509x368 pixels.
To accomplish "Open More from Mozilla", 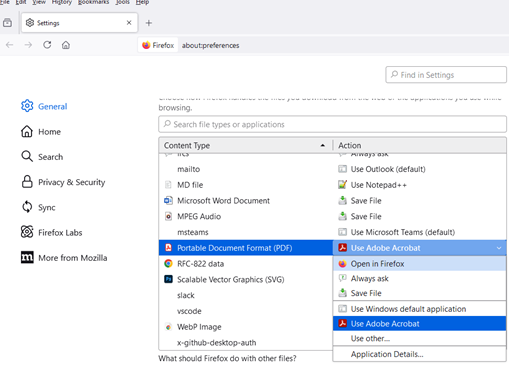I will tap(64, 258).
